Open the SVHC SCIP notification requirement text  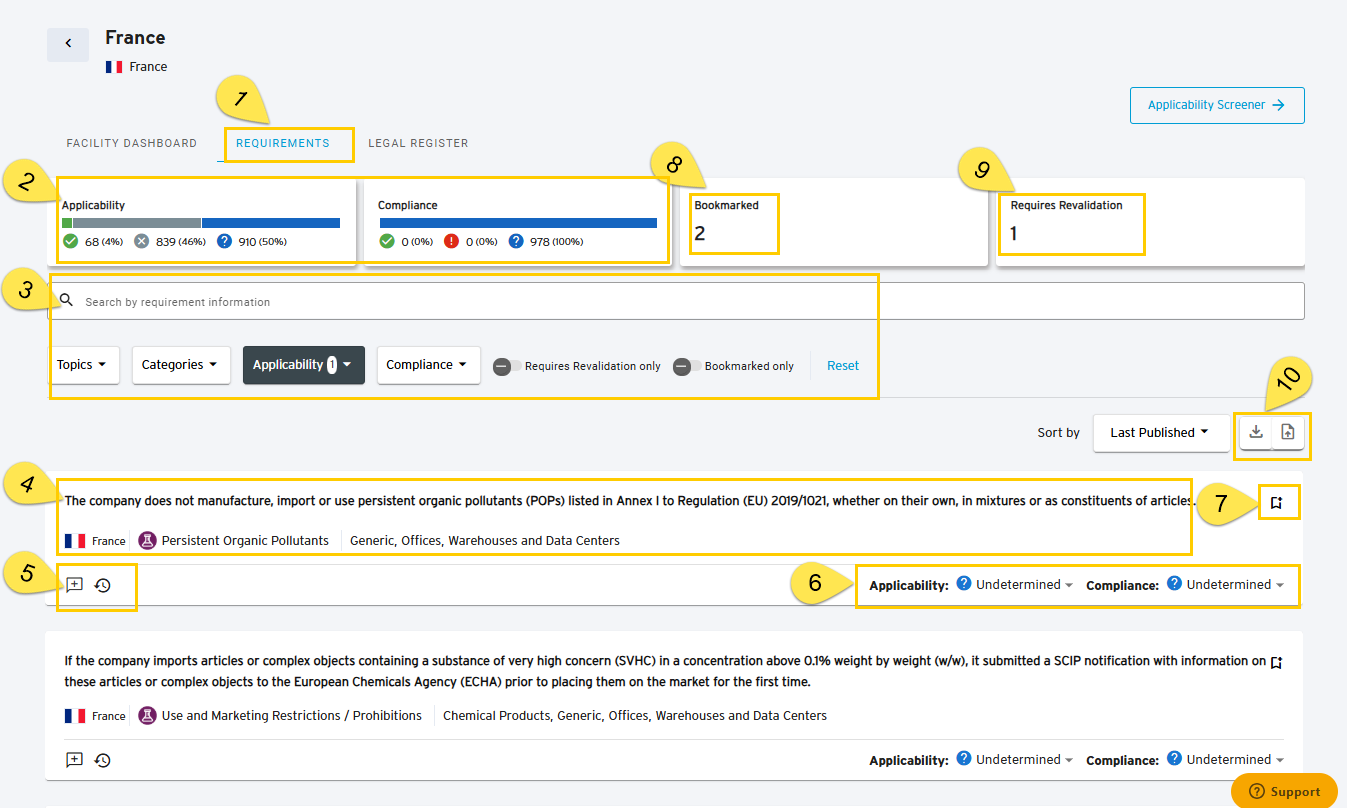[664, 671]
